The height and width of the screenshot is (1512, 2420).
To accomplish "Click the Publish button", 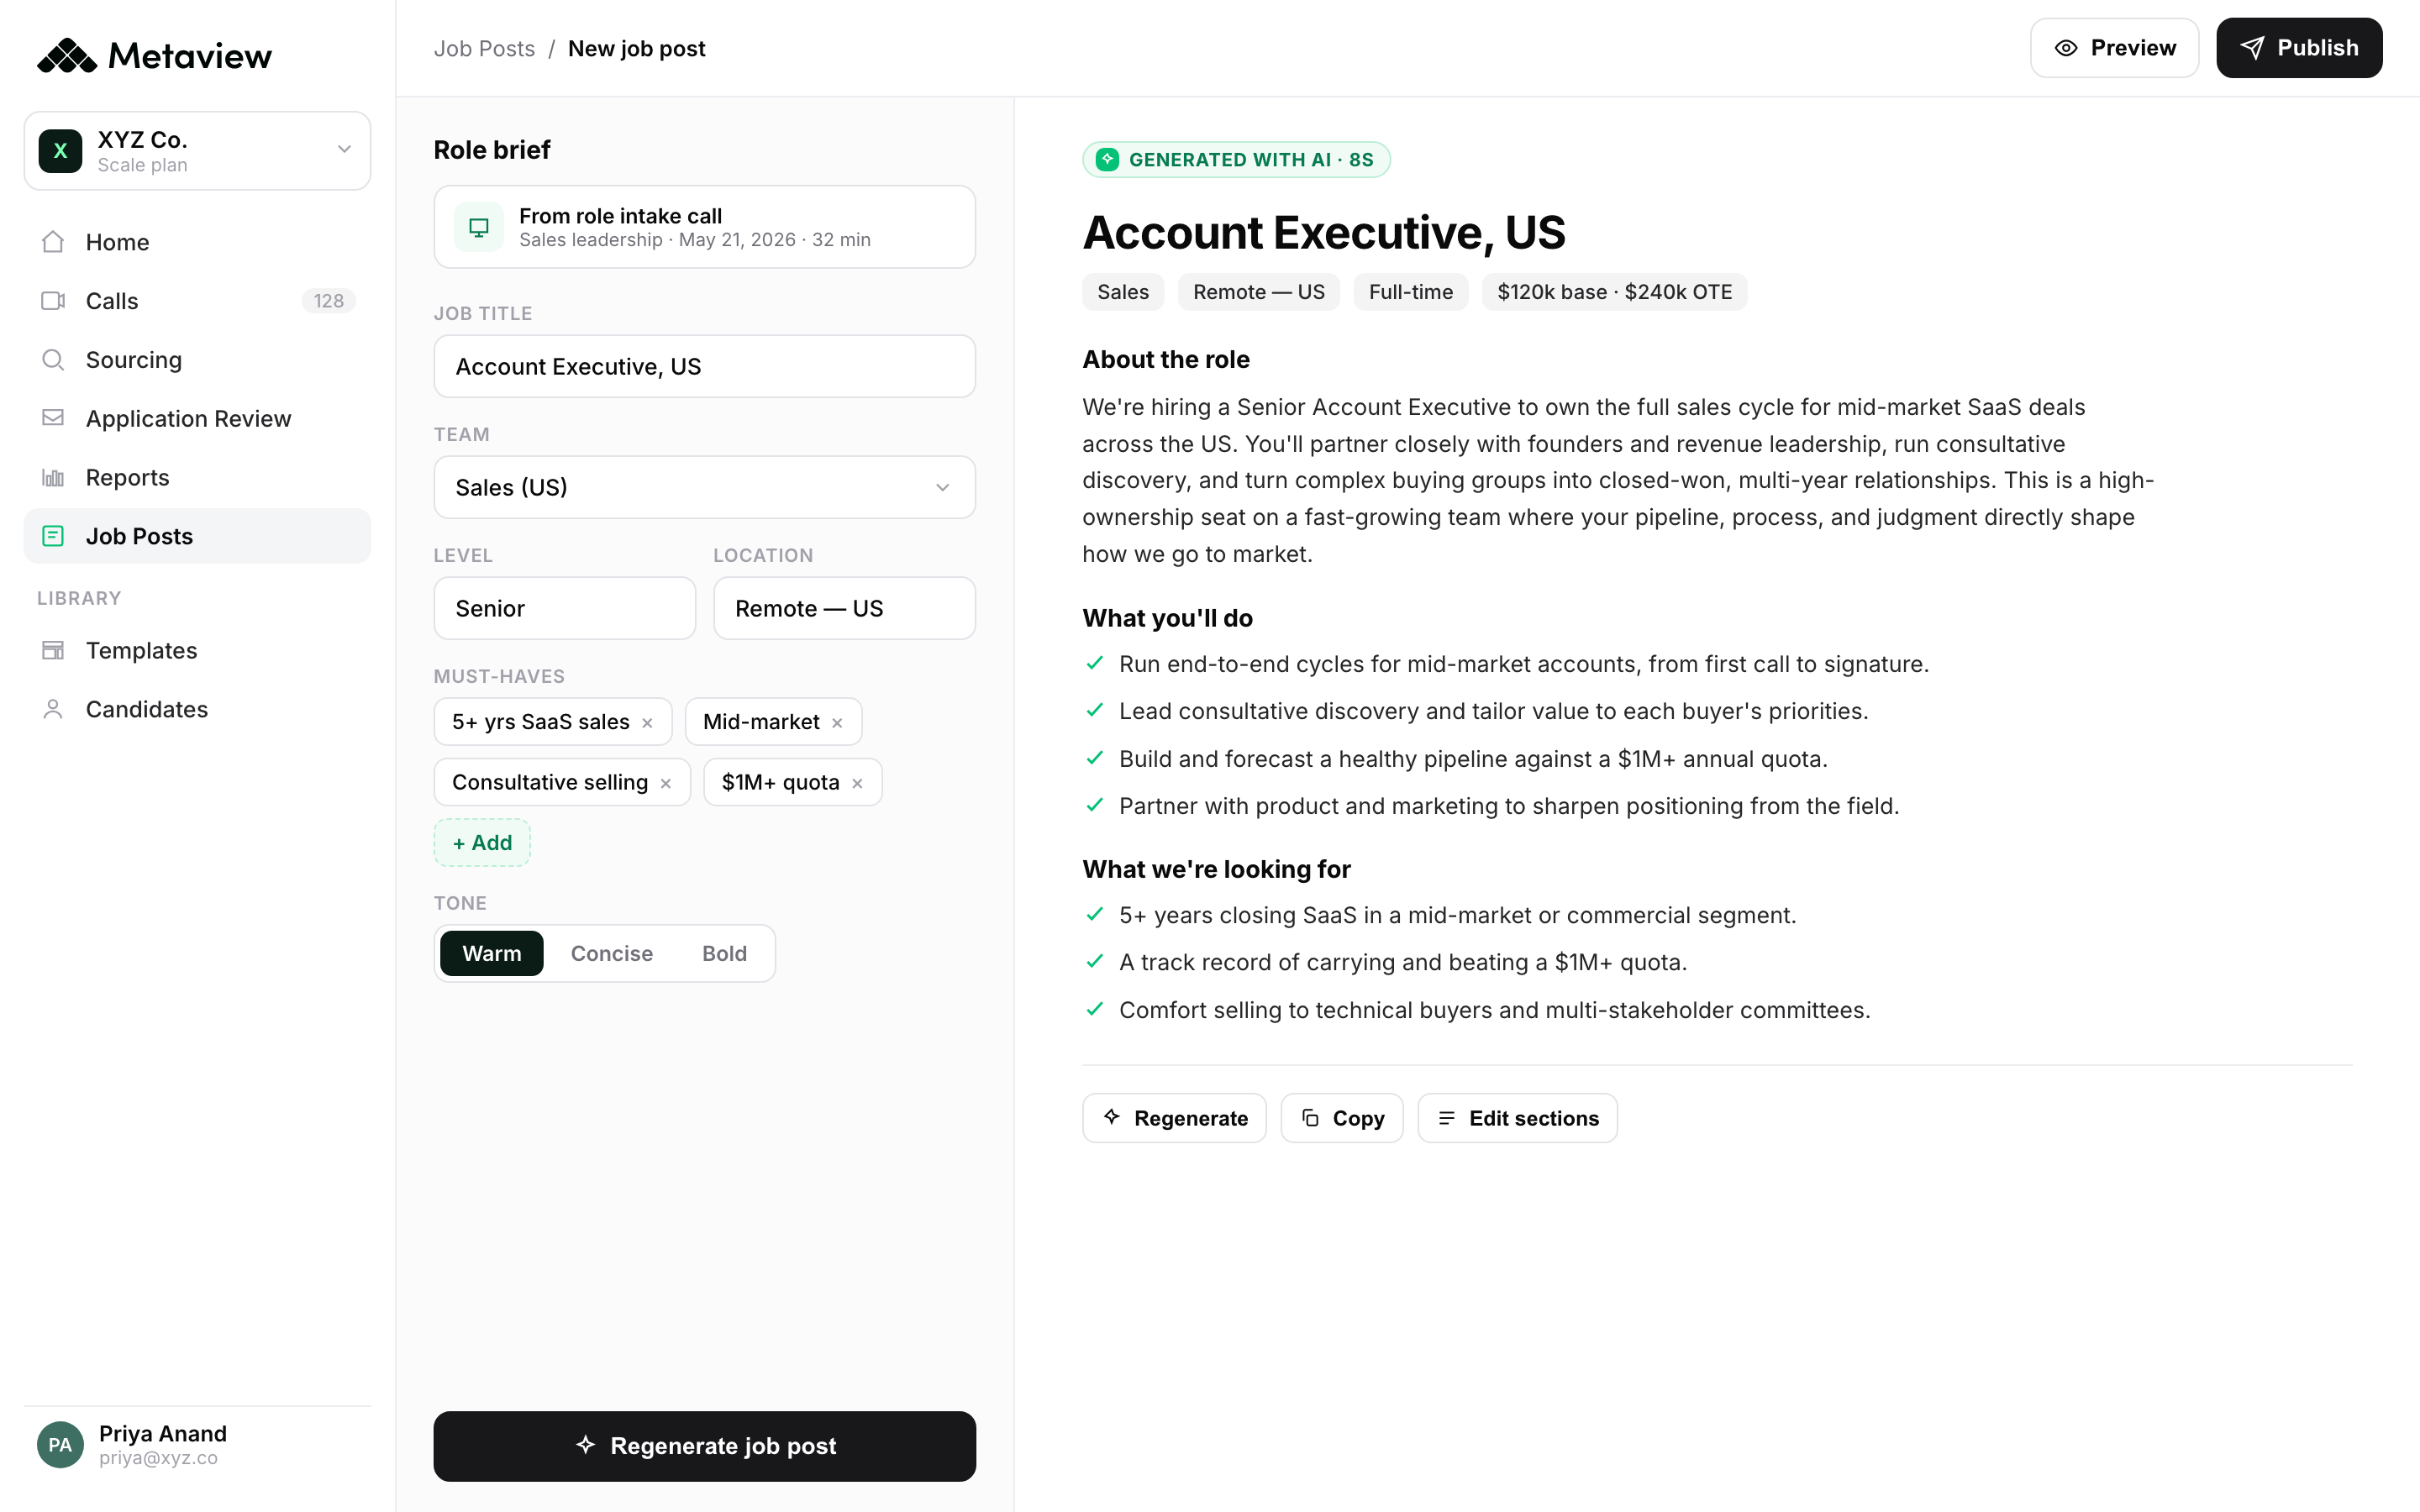I will [x=2299, y=48].
